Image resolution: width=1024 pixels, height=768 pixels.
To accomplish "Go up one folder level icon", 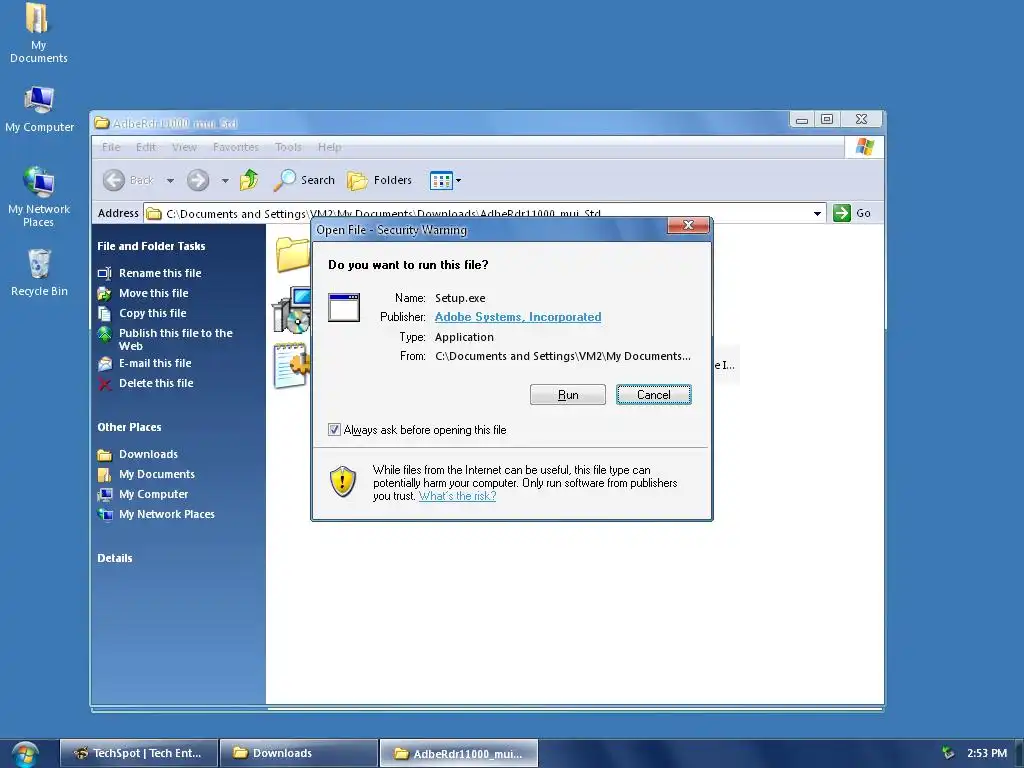I will click(249, 180).
